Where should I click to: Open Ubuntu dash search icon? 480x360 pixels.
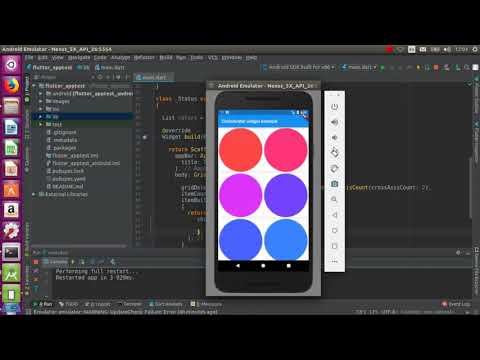(x=11, y=65)
